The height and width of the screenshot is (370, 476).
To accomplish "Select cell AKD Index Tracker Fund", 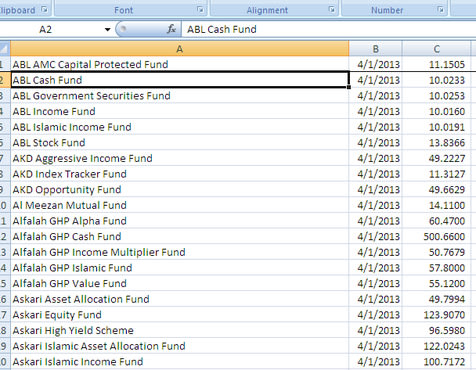I will 180,174.
